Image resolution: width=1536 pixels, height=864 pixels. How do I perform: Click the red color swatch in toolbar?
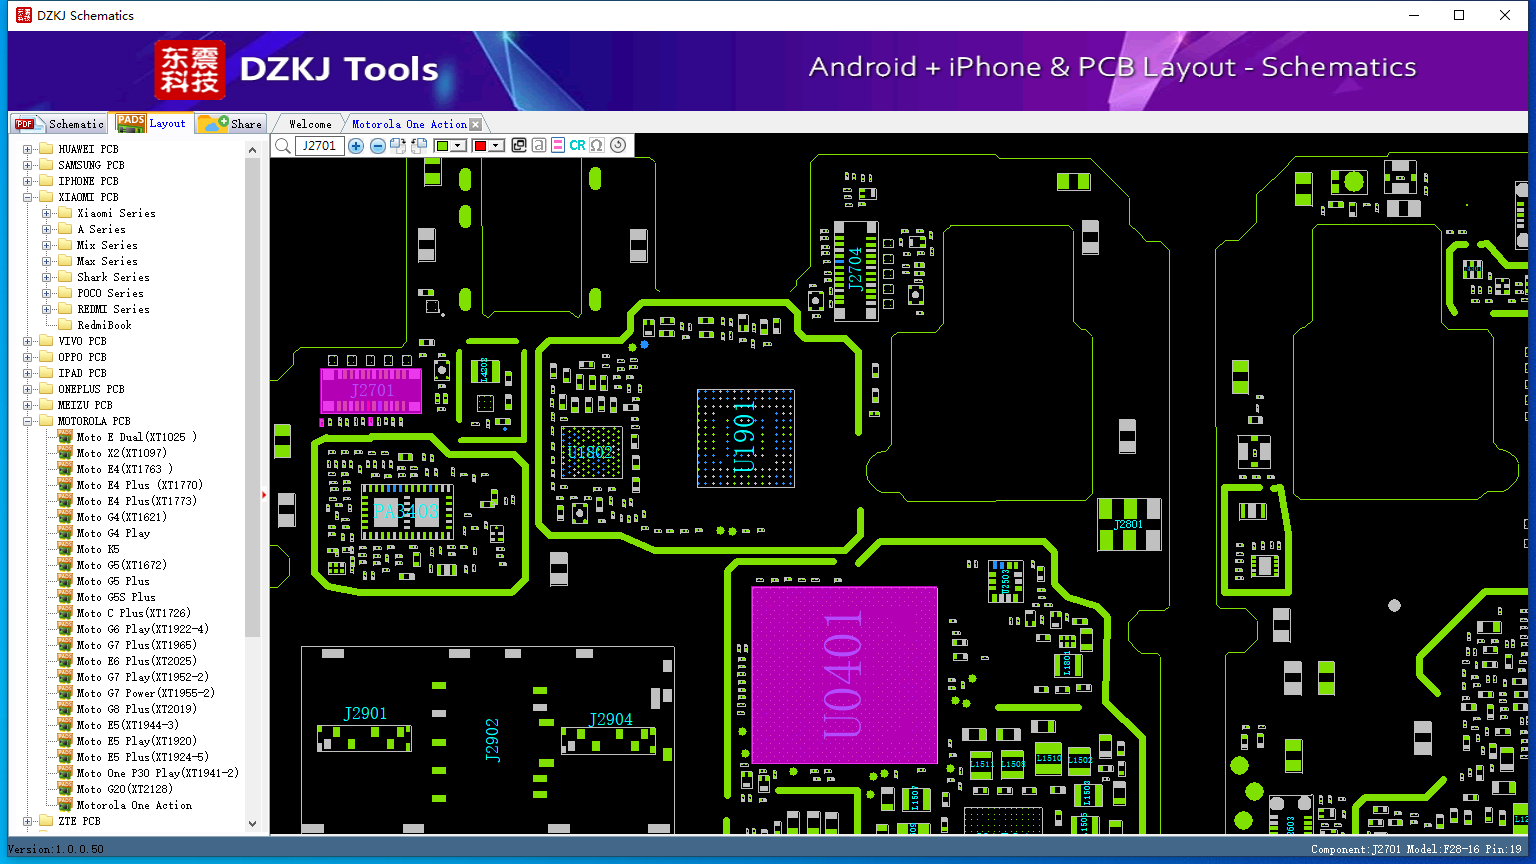(480, 146)
